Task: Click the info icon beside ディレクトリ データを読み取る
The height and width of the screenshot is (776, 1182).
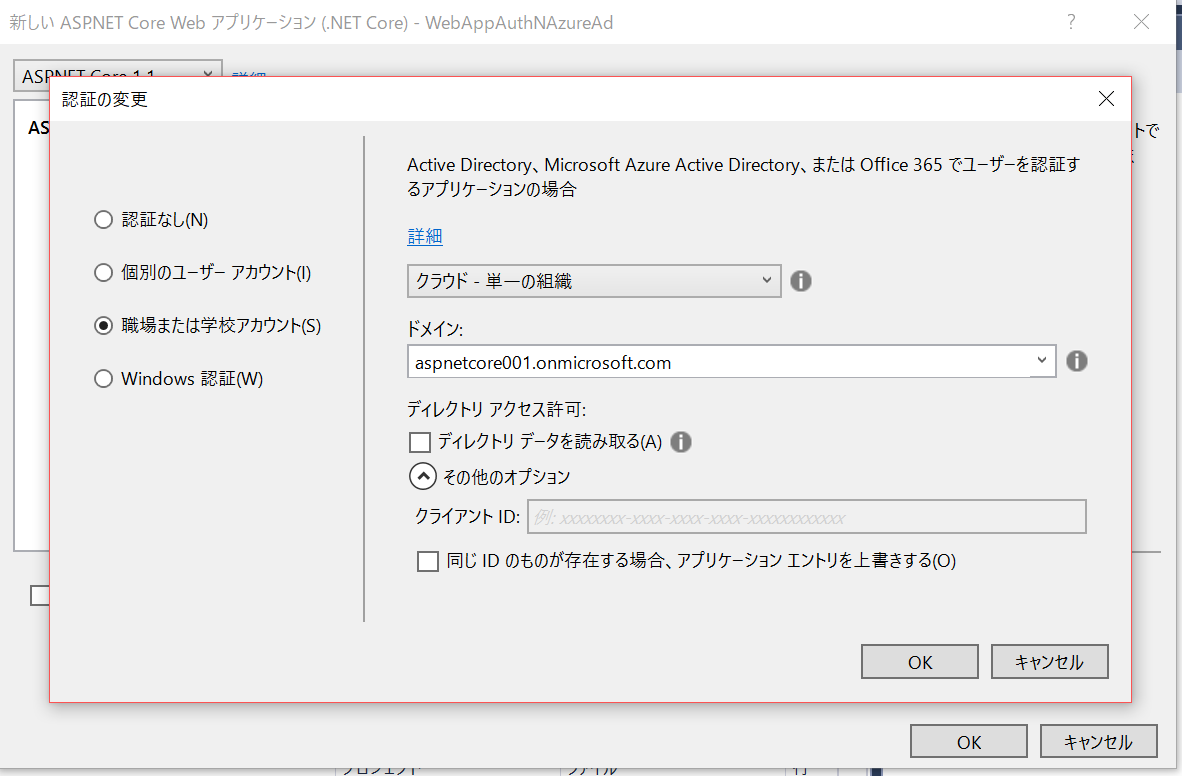Action: (x=681, y=441)
